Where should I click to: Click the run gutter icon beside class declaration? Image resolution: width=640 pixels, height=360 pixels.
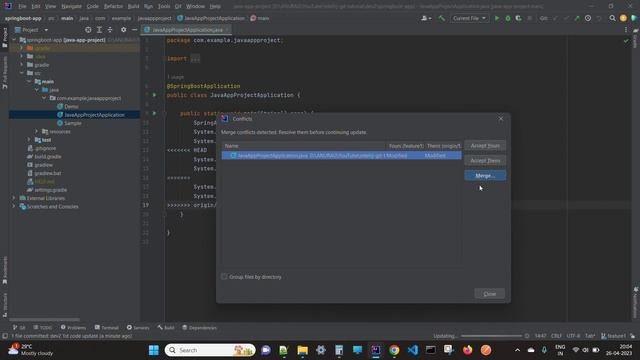[x=154, y=95]
